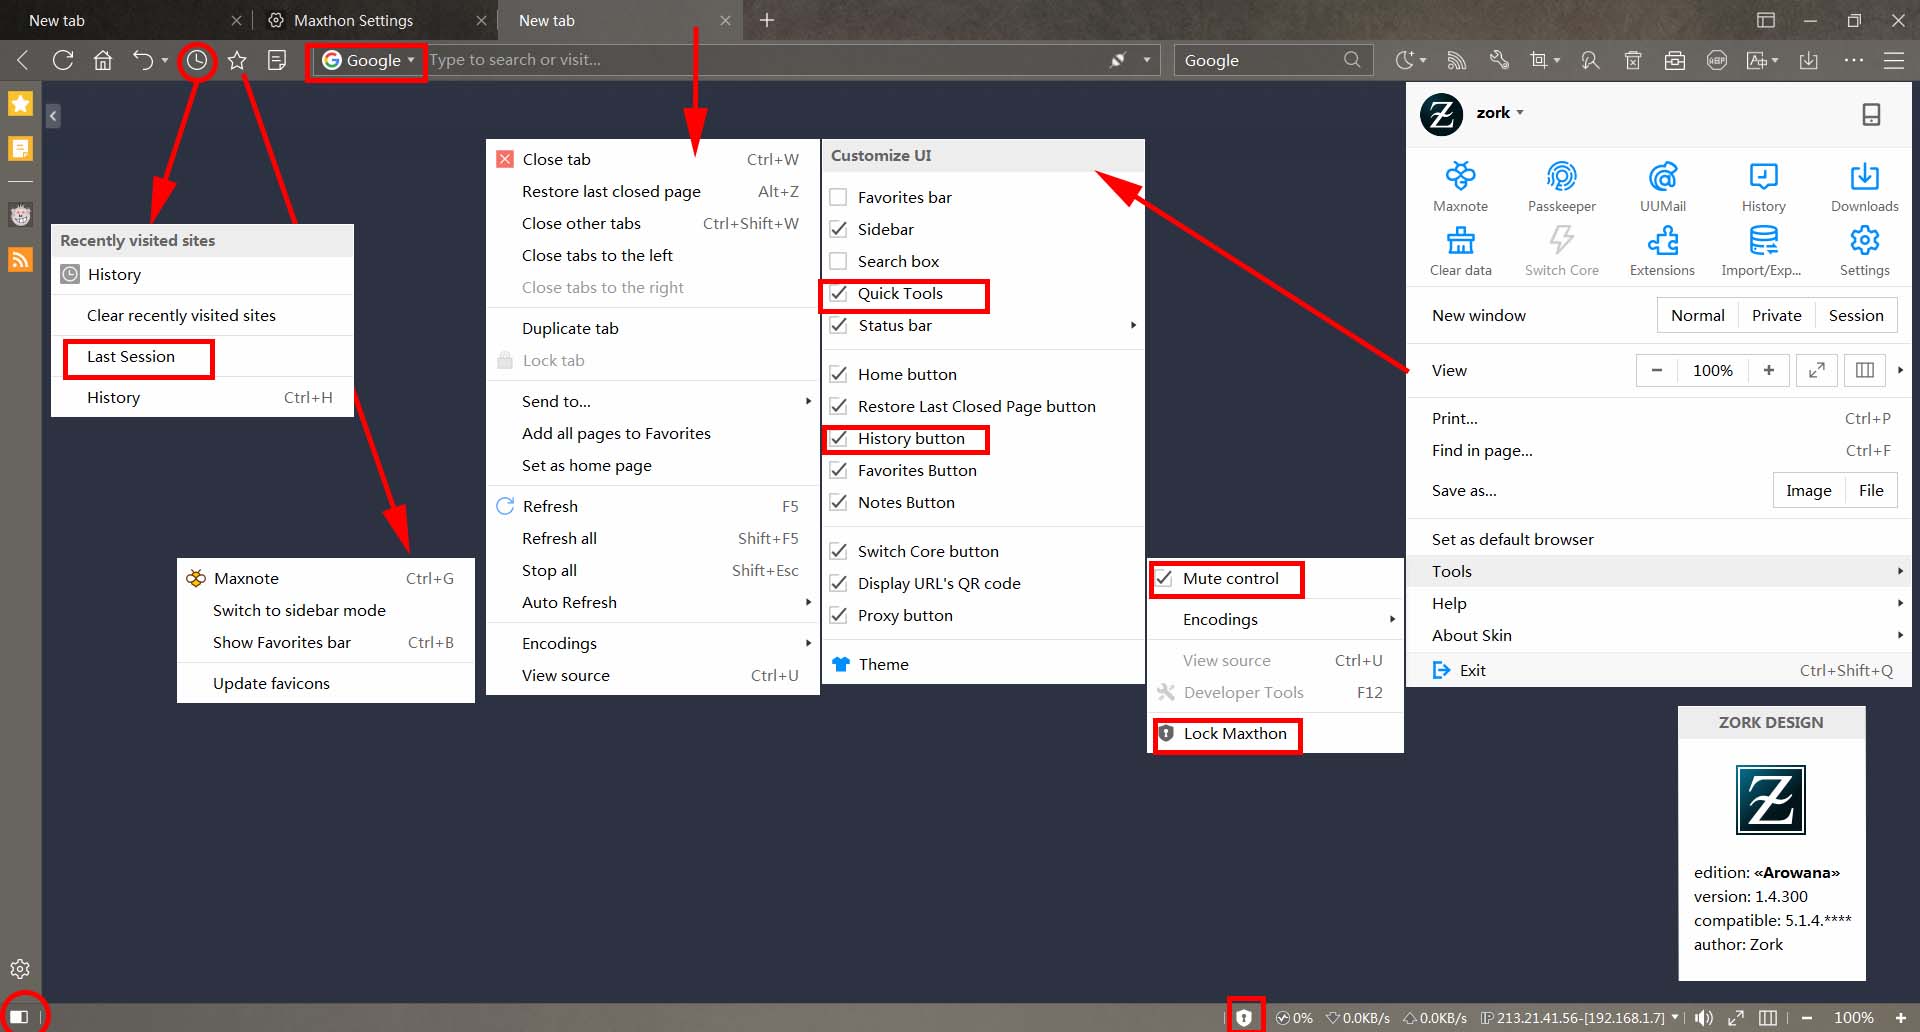This screenshot has width=1920, height=1032.
Task: Toggle Quick Tools checkbox
Action: point(839,293)
